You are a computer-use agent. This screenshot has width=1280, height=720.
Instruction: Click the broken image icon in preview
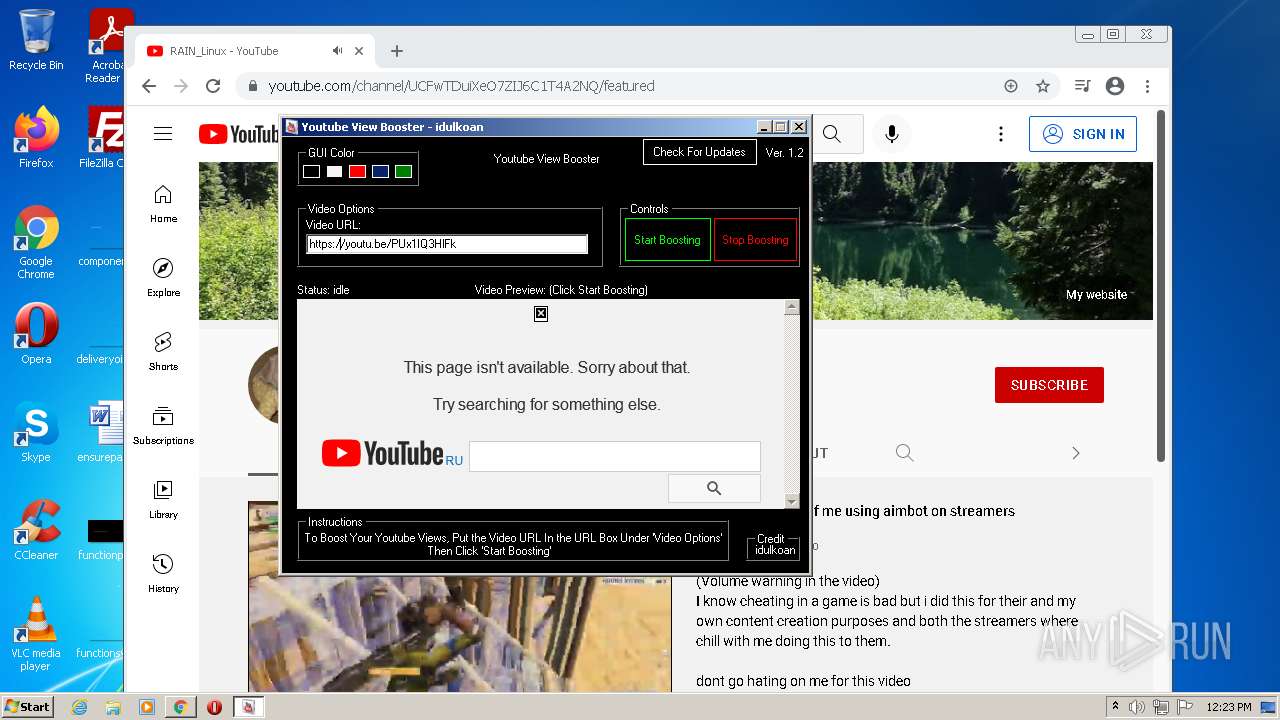pos(541,314)
